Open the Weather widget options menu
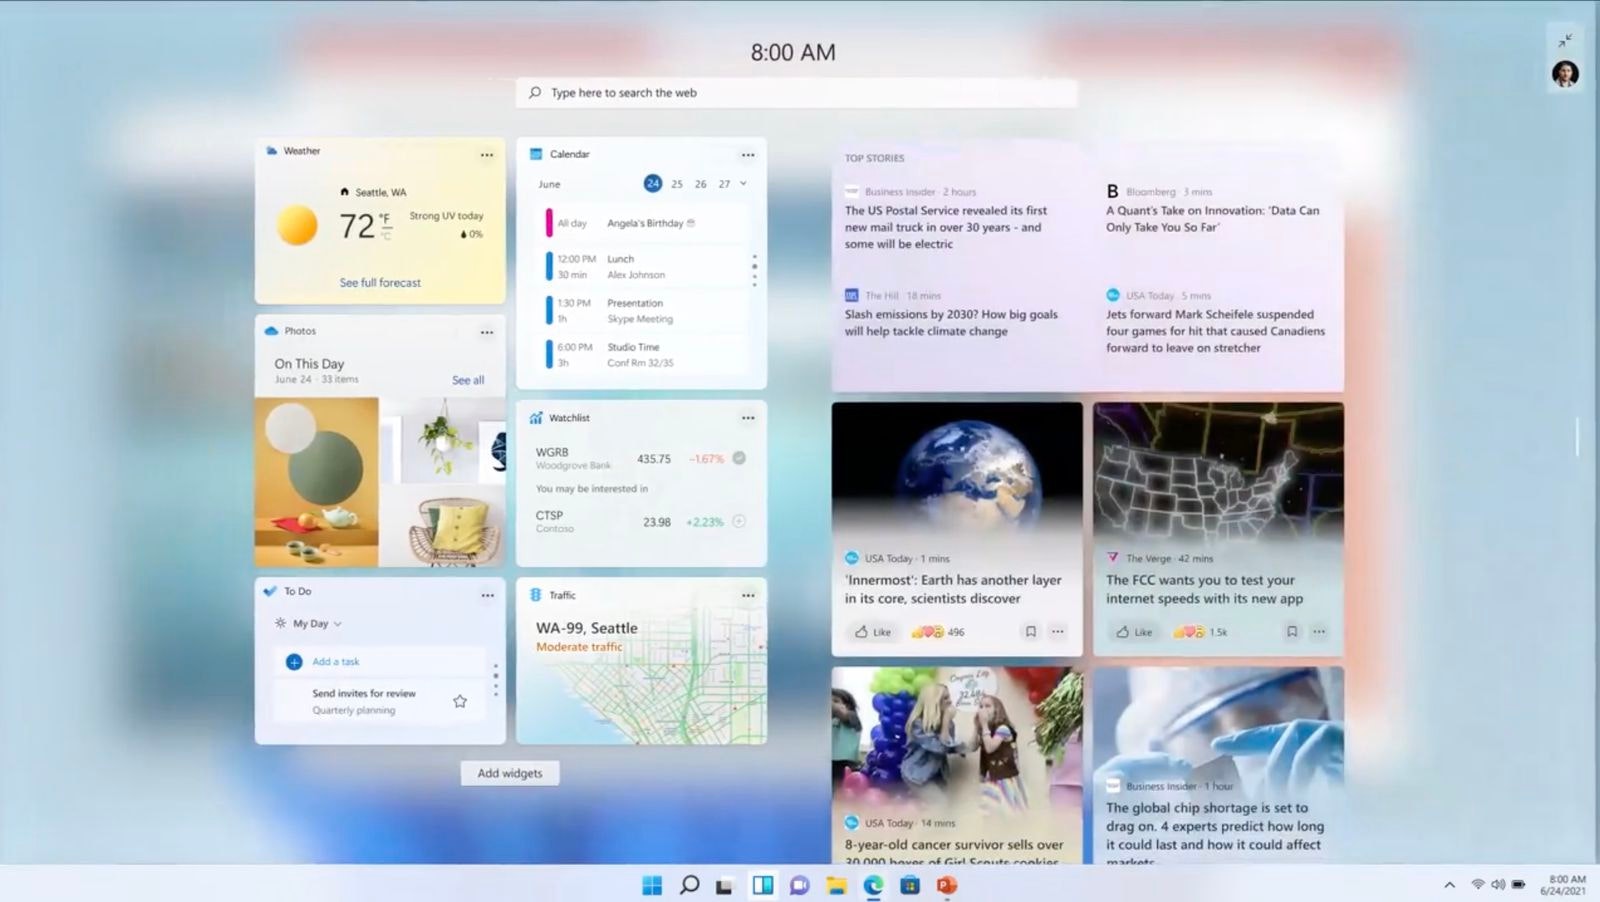Viewport: 1600px width, 902px height. tap(487, 154)
